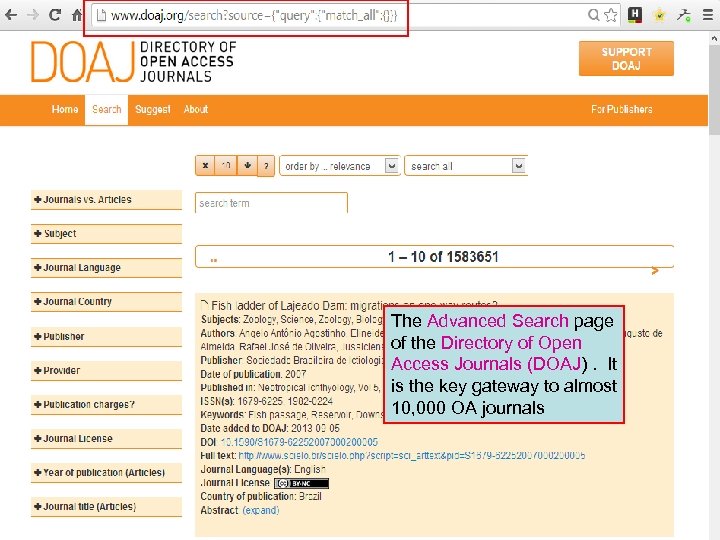Open the browser hamburger menu
The width and height of the screenshot is (720, 540).
click(x=708, y=15)
